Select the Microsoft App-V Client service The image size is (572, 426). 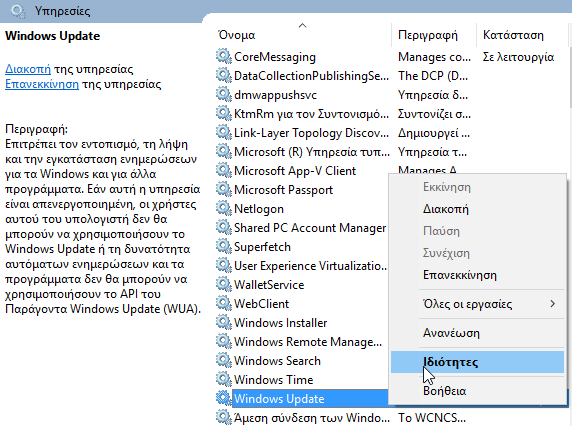point(295,171)
